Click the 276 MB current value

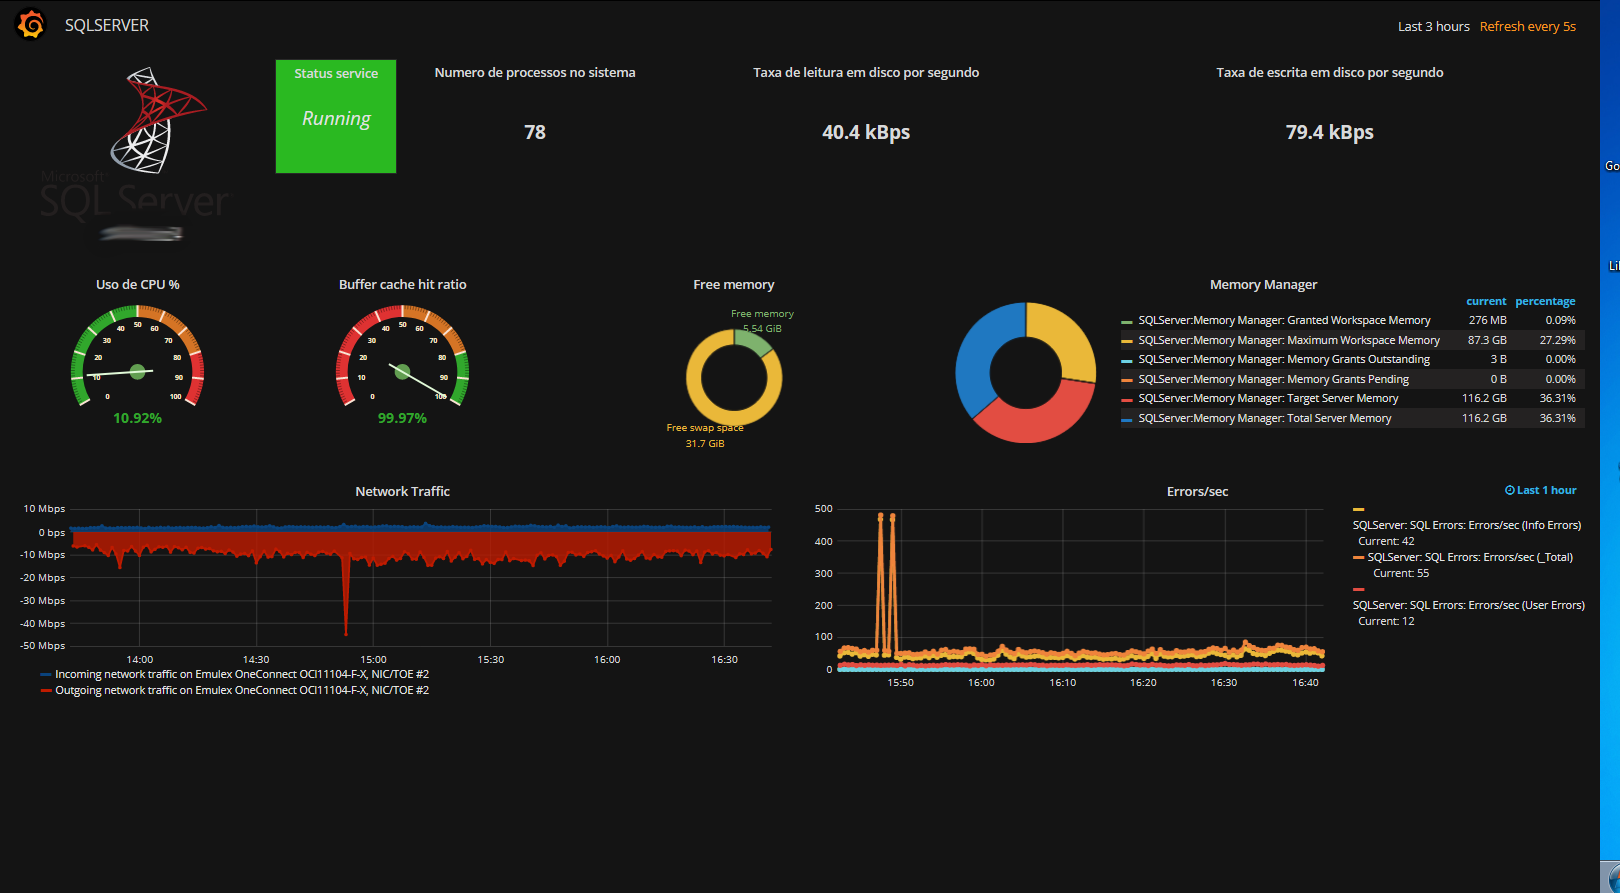pyautogui.click(x=1488, y=321)
